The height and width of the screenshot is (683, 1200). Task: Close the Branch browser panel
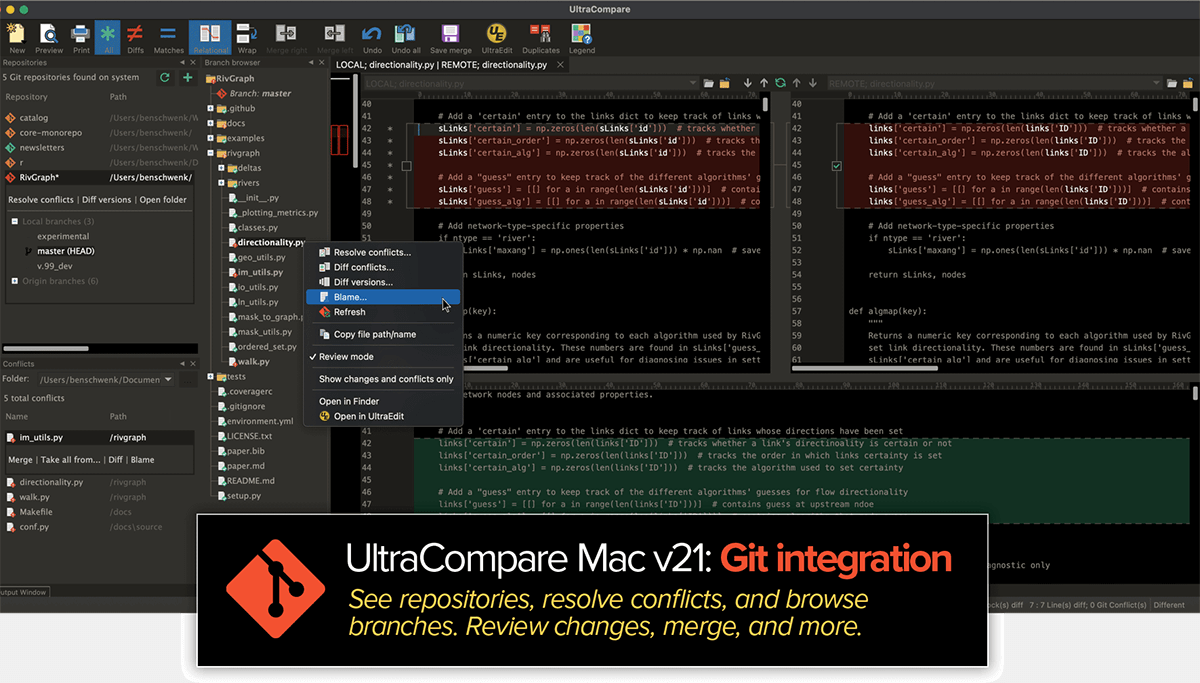pos(322,62)
